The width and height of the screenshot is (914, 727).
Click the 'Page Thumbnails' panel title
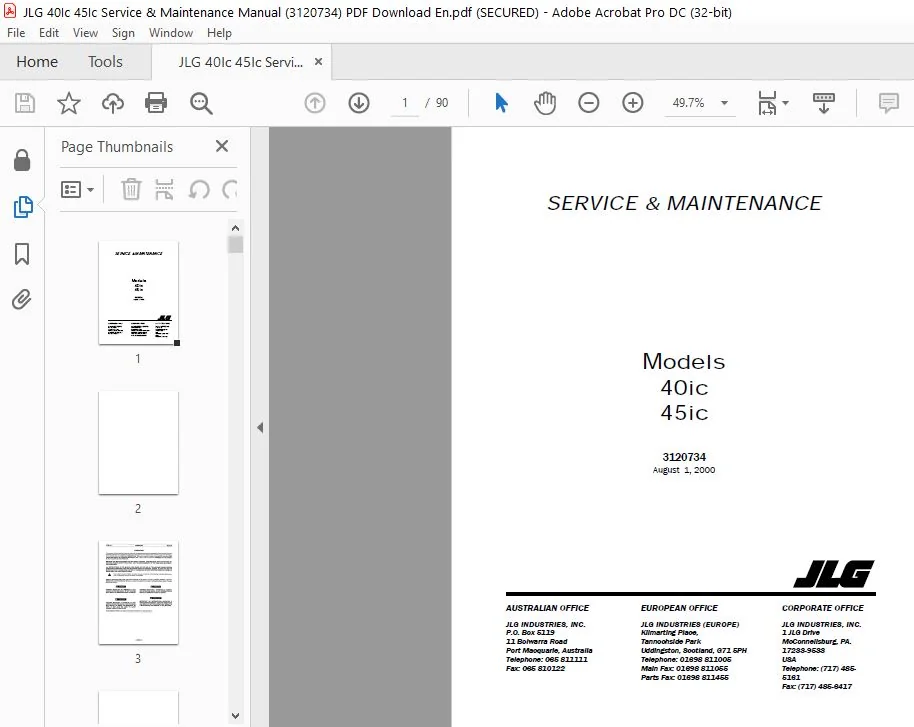coord(117,147)
